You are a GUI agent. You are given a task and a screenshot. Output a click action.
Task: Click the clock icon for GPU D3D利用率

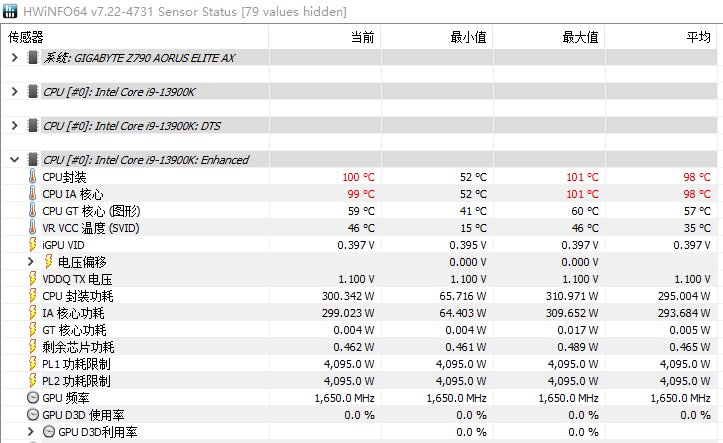(49, 432)
